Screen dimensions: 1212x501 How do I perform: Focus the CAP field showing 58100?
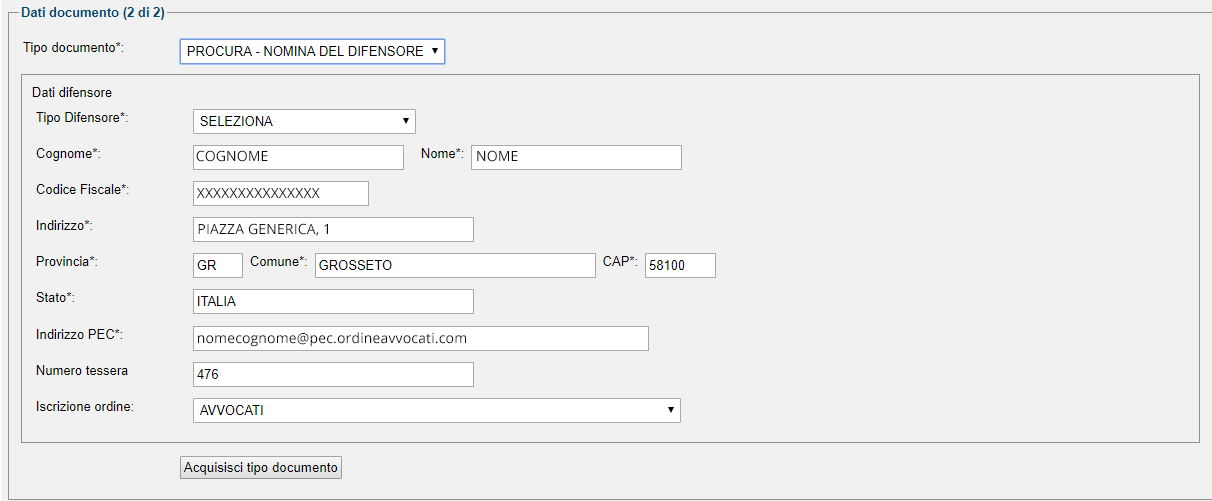coord(680,265)
